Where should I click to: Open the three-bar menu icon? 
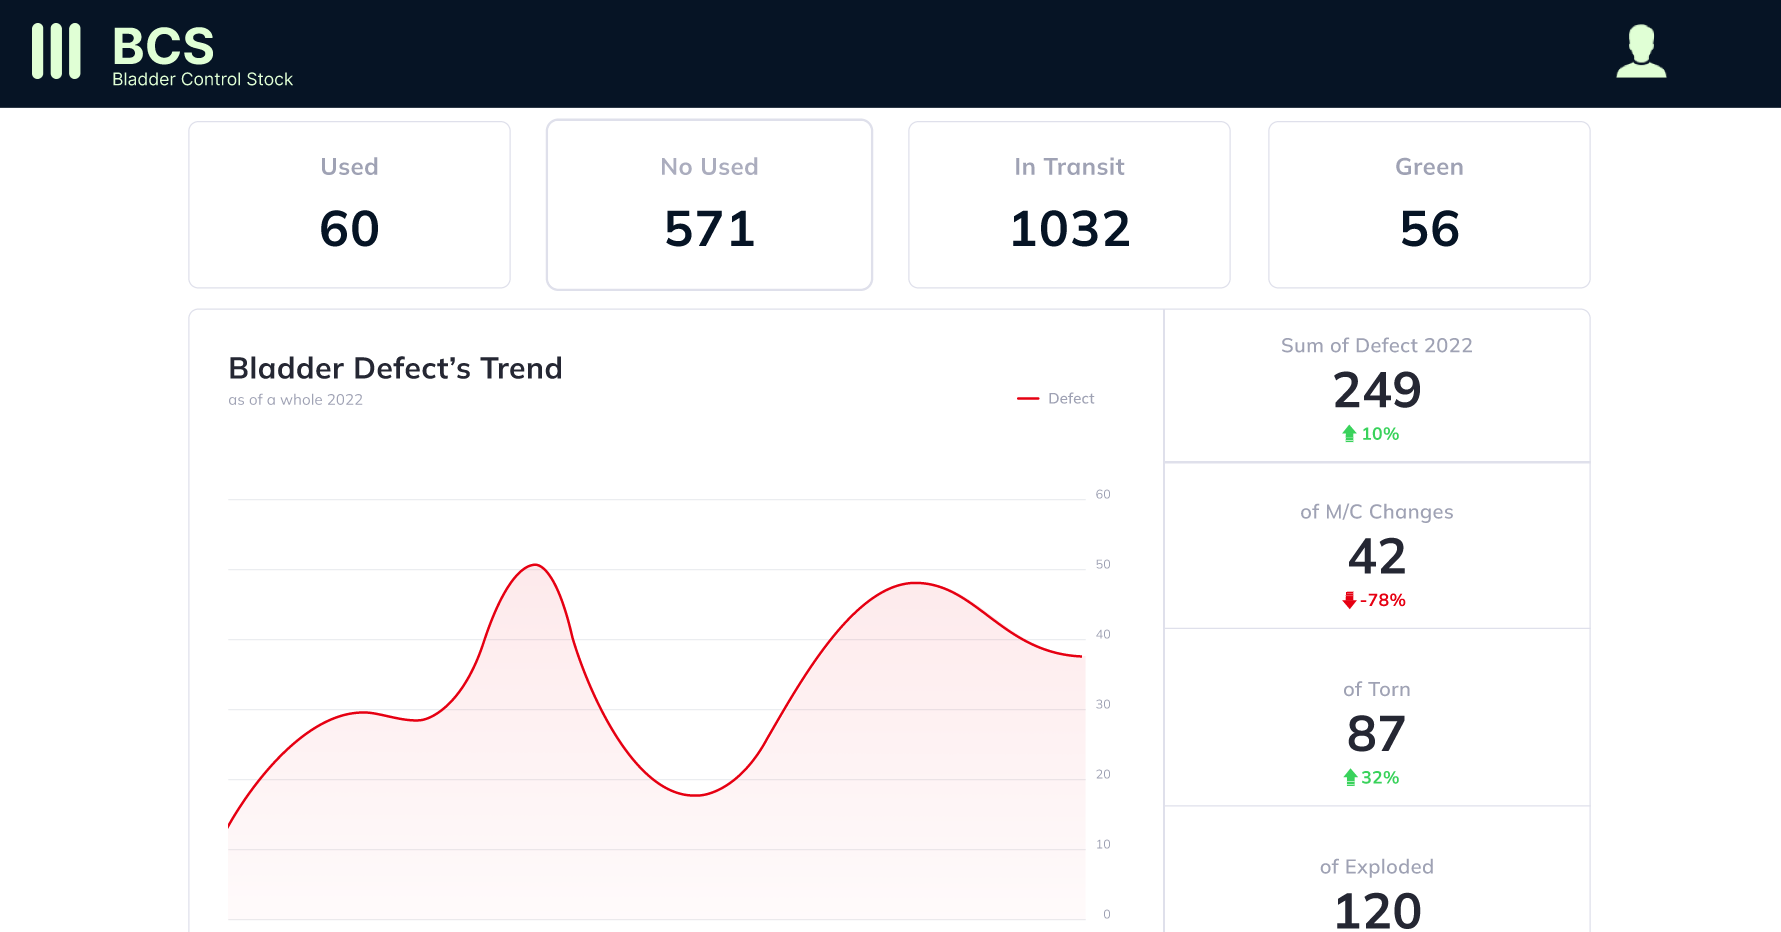click(56, 51)
